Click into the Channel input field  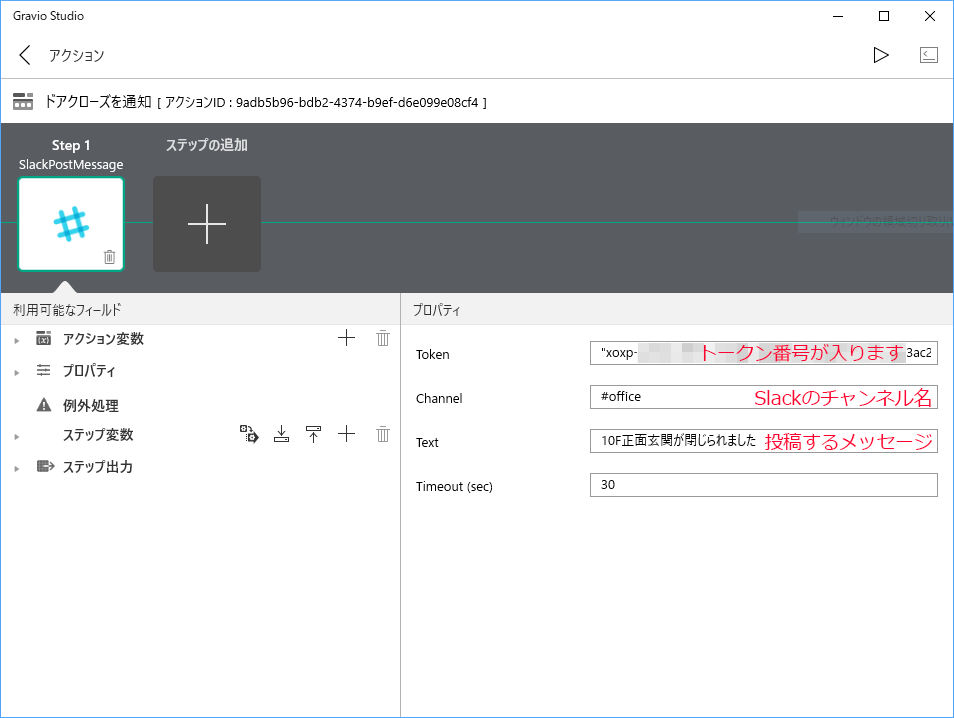tap(764, 397)
